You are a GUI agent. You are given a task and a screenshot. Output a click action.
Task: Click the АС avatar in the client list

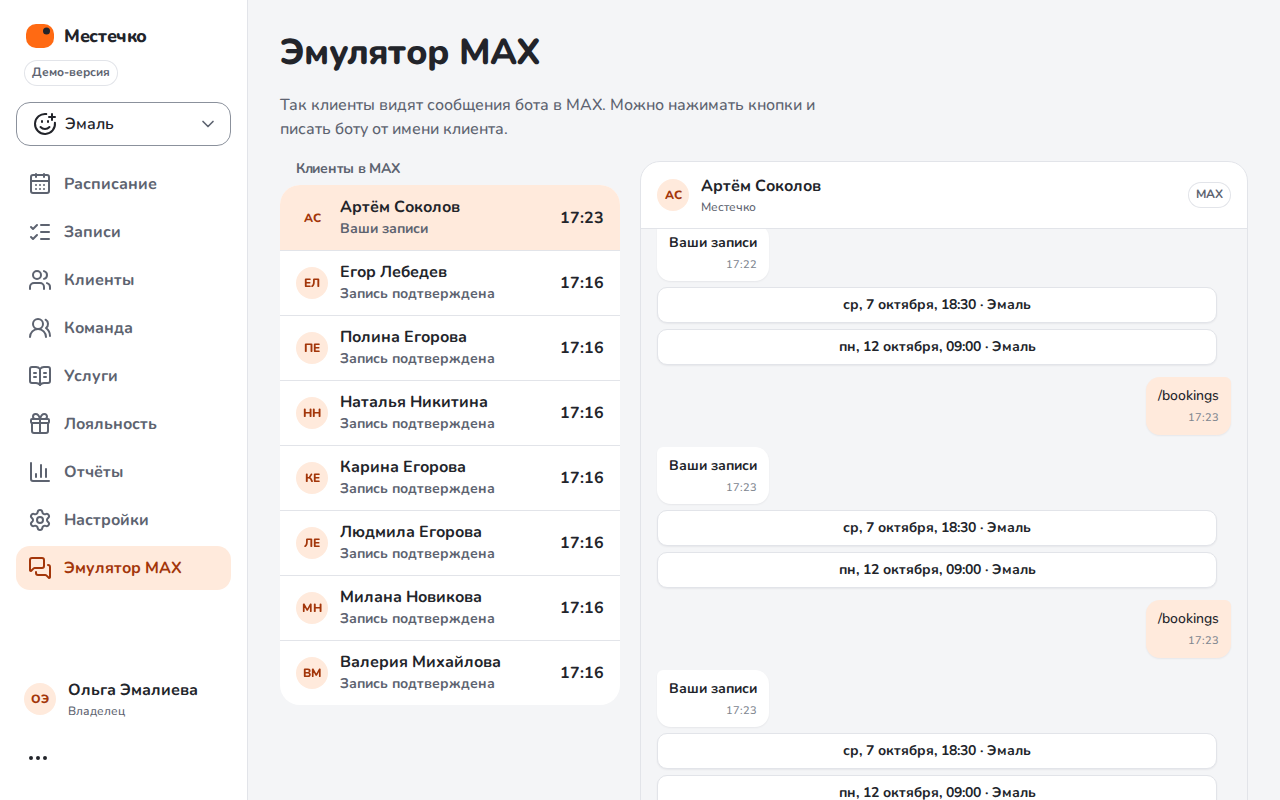[312, 218]
